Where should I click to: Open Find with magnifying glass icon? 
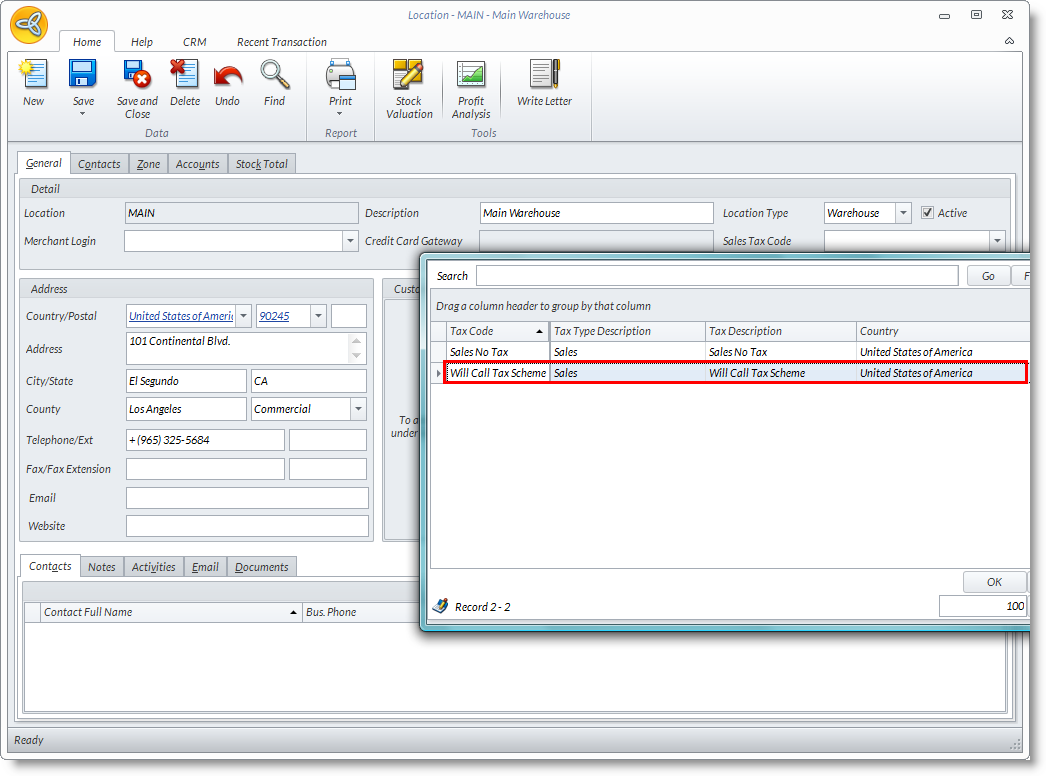click(x=274, y=76)
